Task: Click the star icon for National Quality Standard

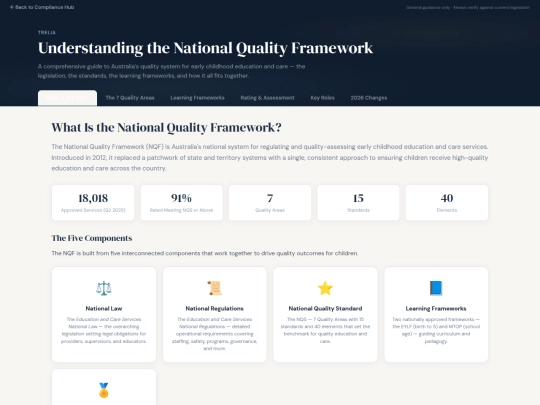Action: (325, 288)
